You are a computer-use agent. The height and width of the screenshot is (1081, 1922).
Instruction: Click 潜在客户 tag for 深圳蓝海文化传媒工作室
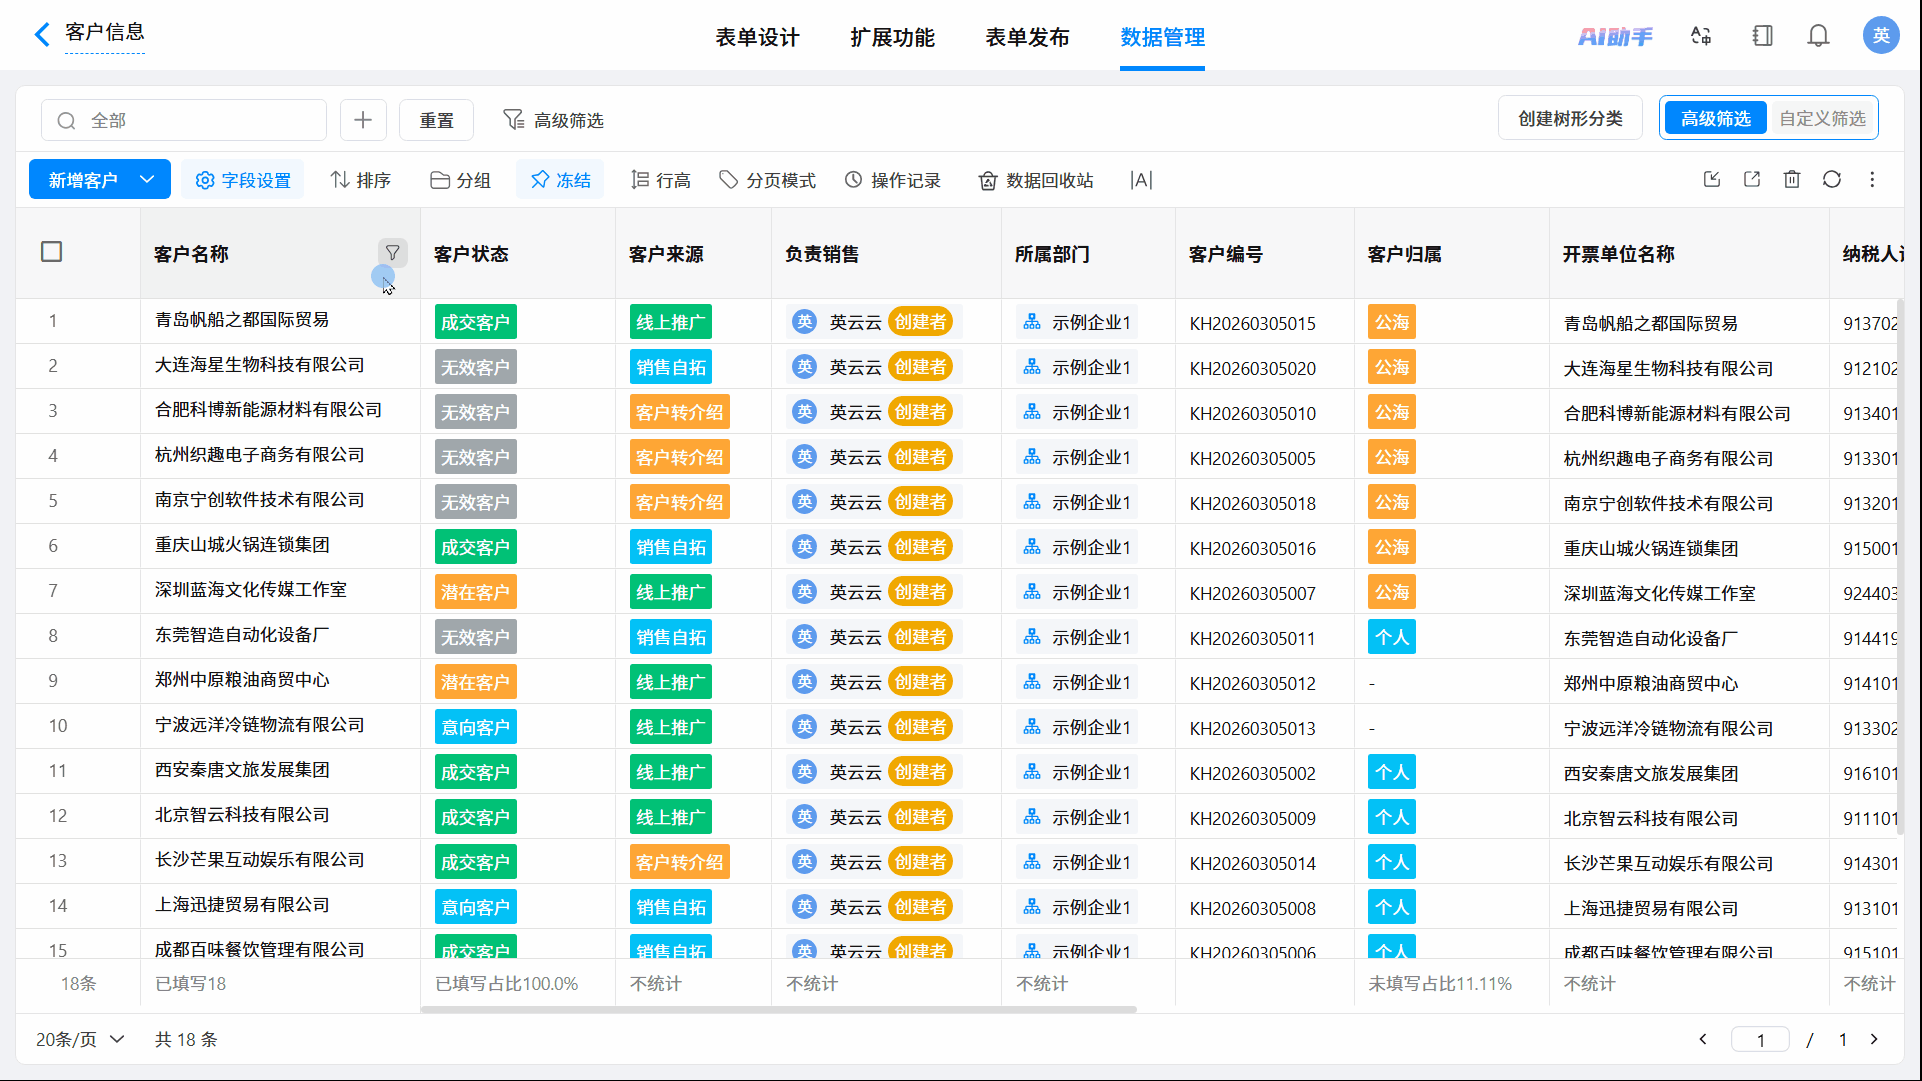476,592
